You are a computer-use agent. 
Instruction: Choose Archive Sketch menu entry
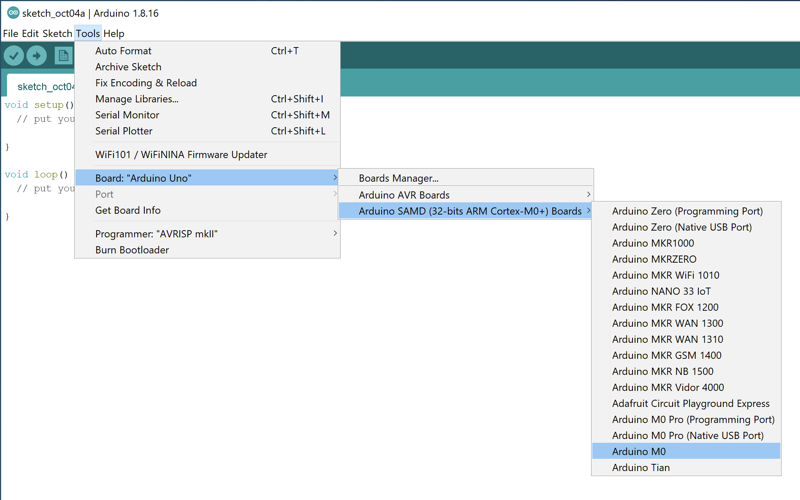(x=207, y=67)
